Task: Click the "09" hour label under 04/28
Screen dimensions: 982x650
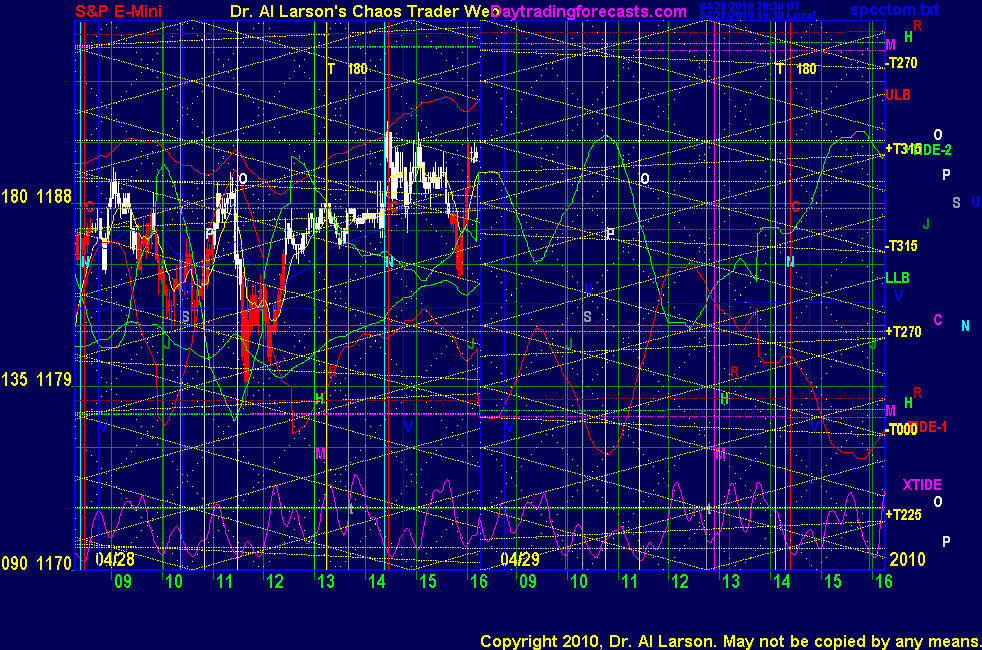Action: click(x=123, y=582)
